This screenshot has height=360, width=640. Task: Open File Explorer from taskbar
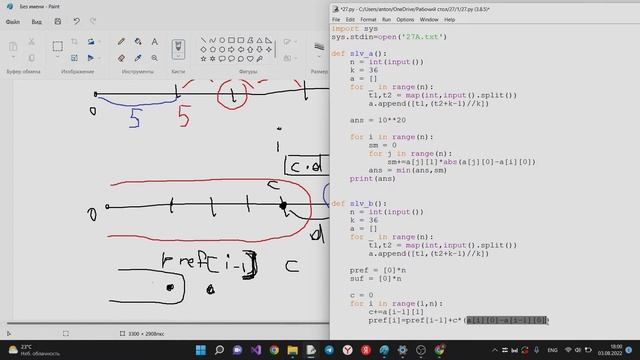click(x=292, y=350)
